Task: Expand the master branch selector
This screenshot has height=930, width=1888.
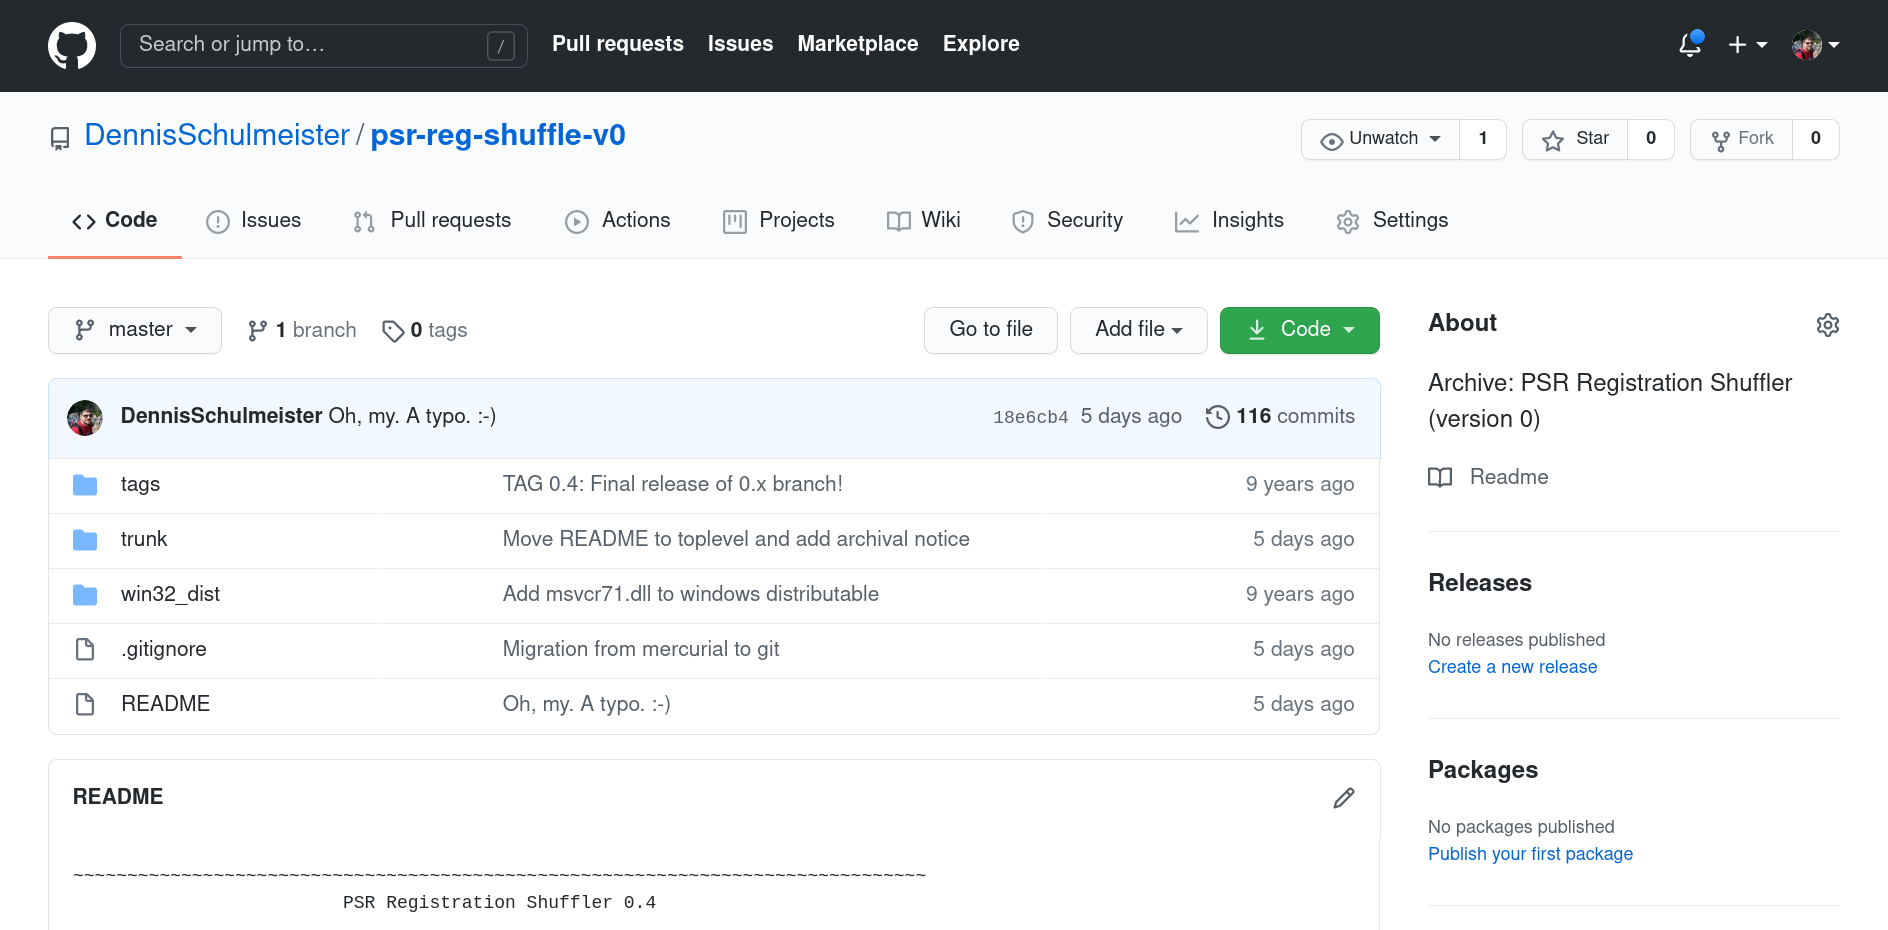Action: click(x=135, y=330)
